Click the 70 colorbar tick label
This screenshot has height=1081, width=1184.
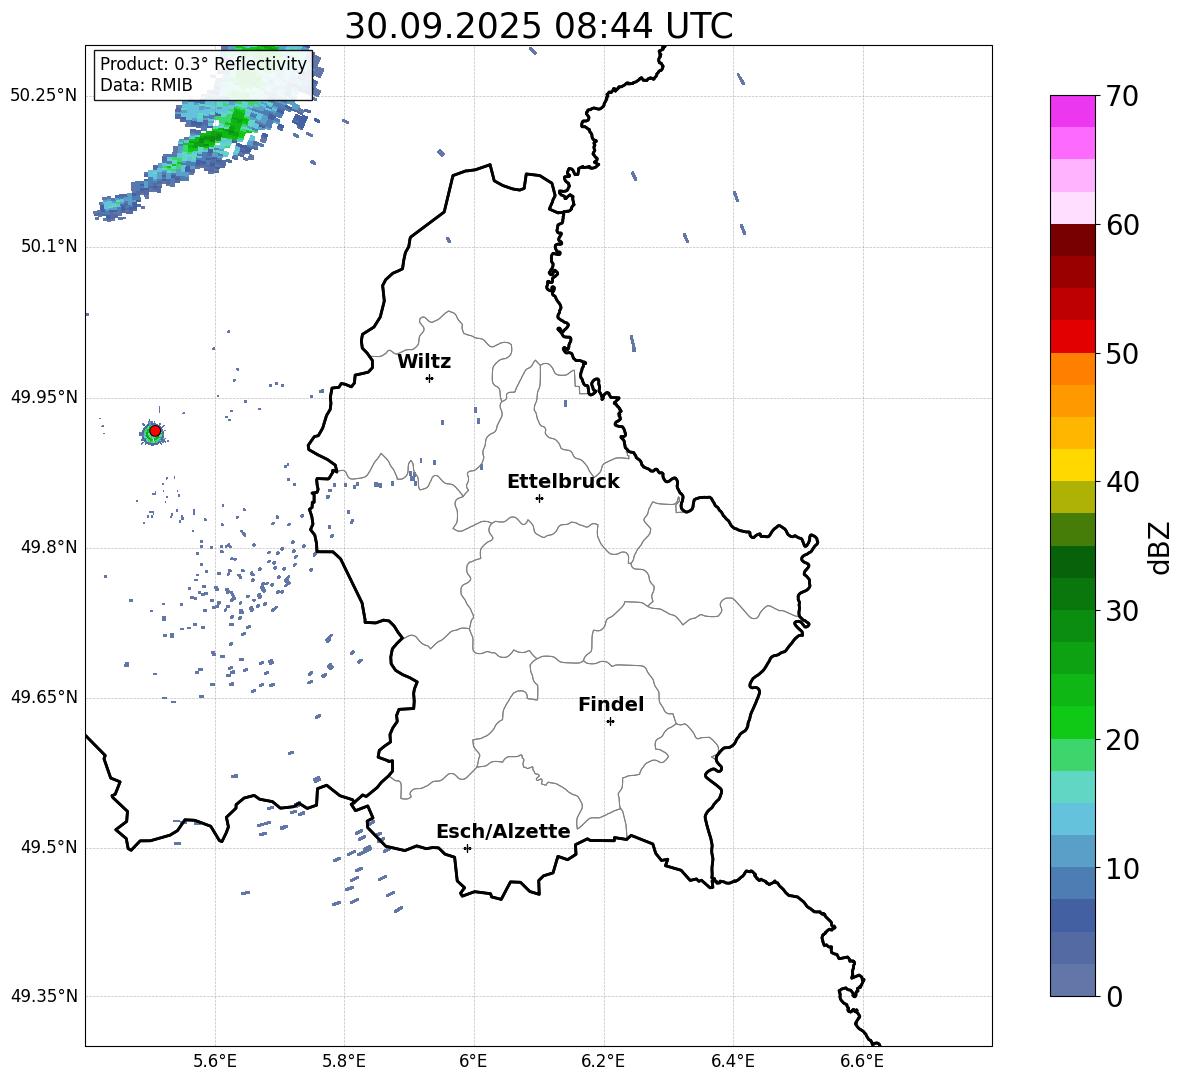pyautogui.click(x=1123, y=97)
